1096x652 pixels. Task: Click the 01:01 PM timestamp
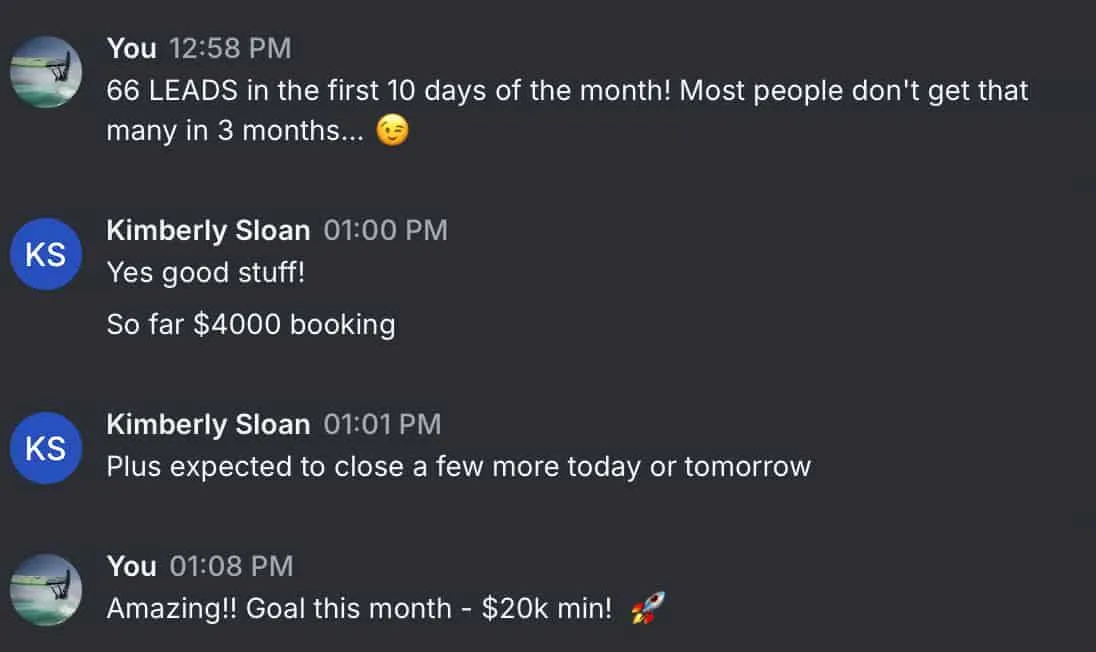coord(382,424)
